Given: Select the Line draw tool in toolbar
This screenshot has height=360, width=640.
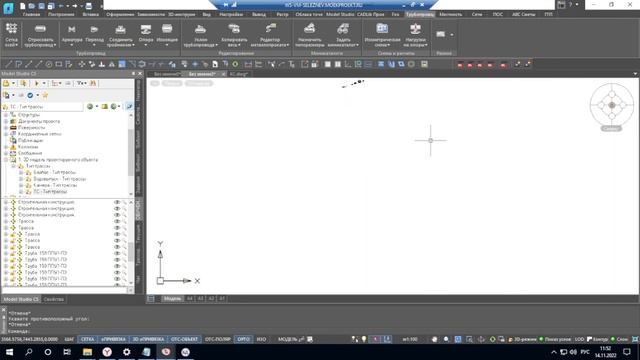Looking at the screenshot, I should pos(9,64).
